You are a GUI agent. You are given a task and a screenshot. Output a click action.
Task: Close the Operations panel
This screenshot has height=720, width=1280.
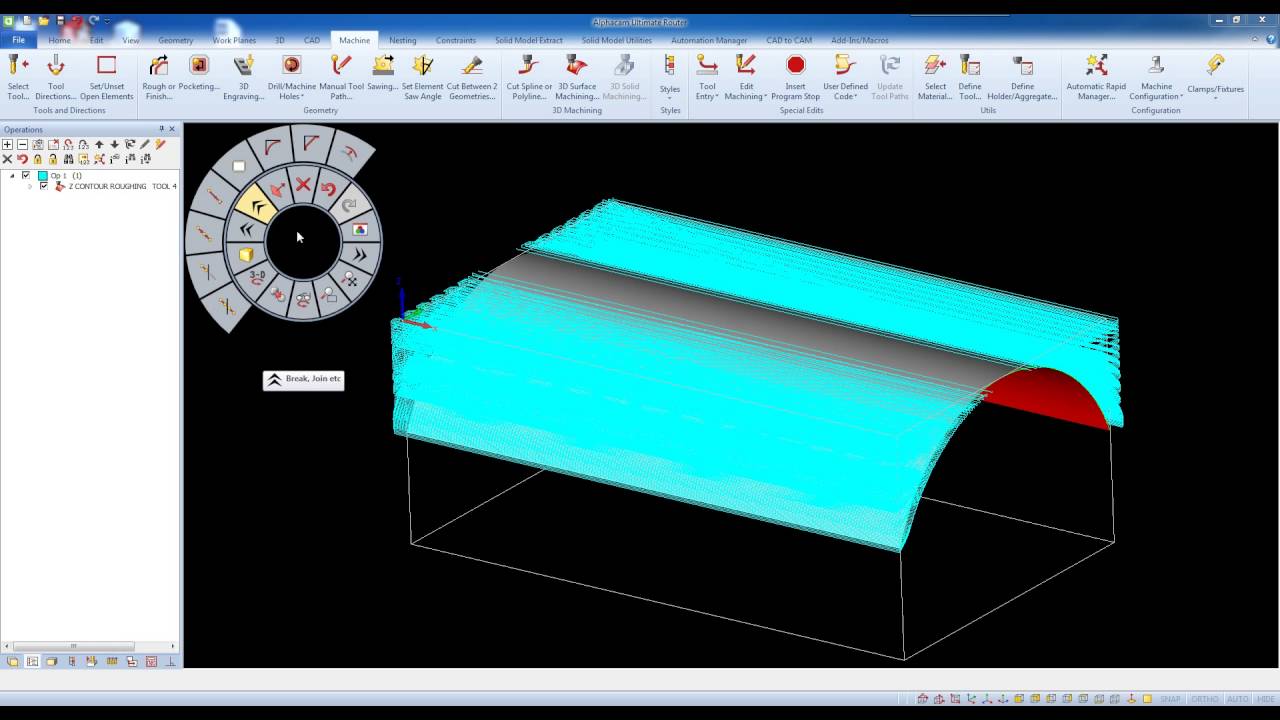pyautogui.click(x=172, y=129)
